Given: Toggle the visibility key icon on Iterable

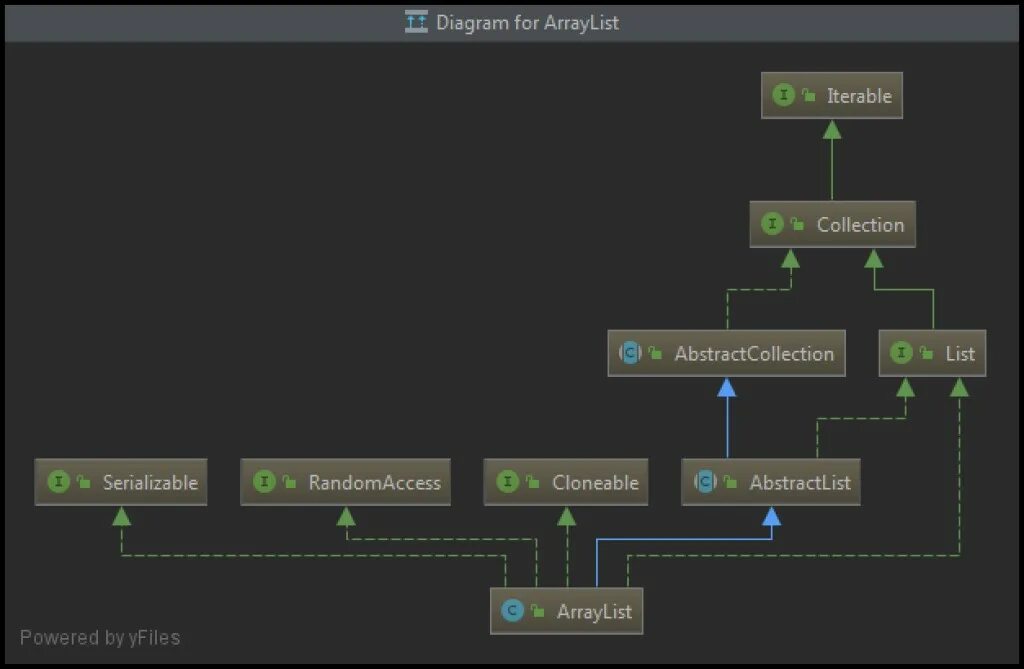Looking at the screenshot, I should [808, 96].
